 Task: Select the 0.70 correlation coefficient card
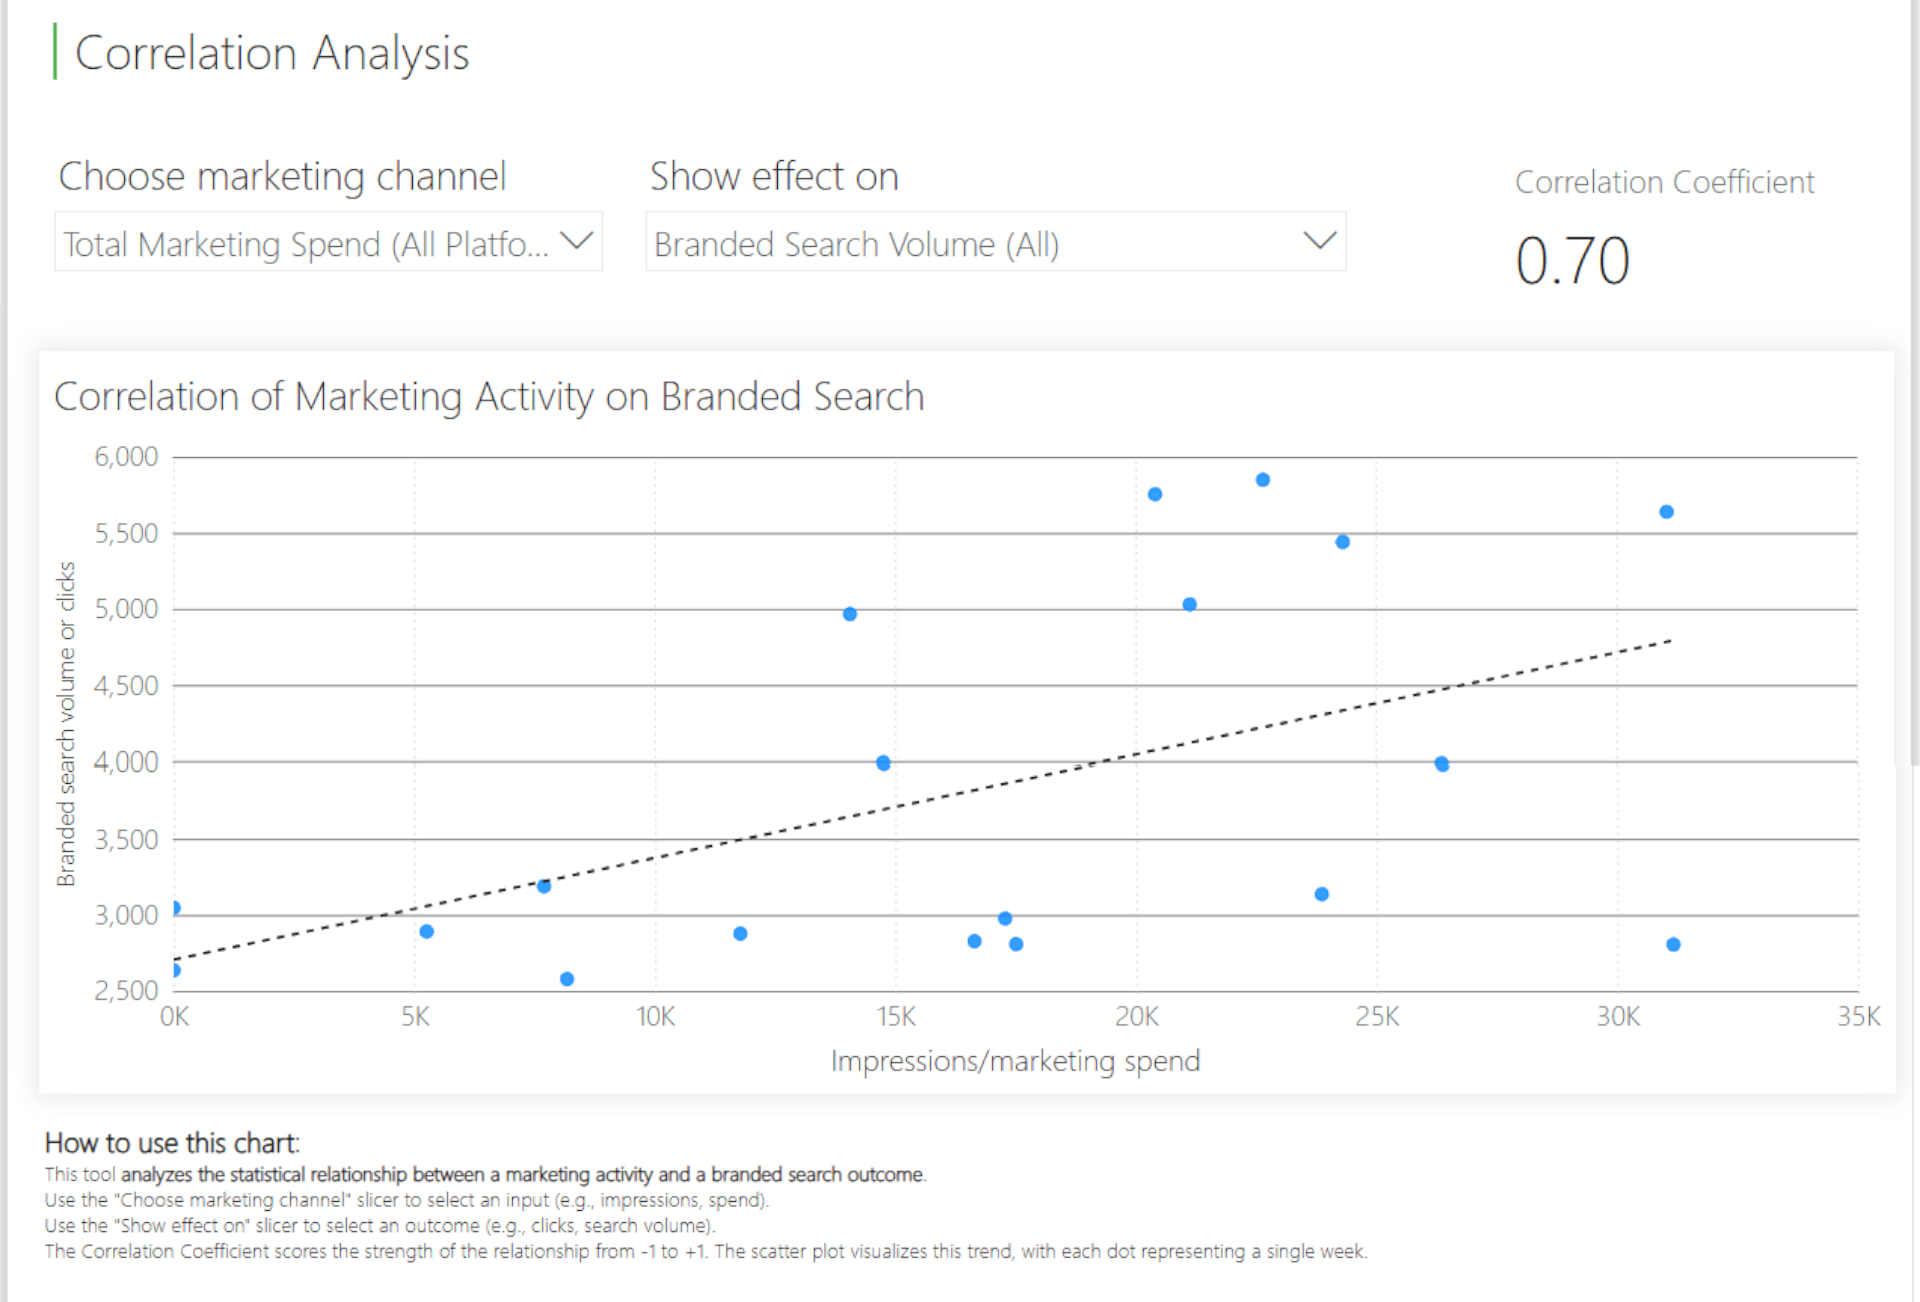point(1572,261)
